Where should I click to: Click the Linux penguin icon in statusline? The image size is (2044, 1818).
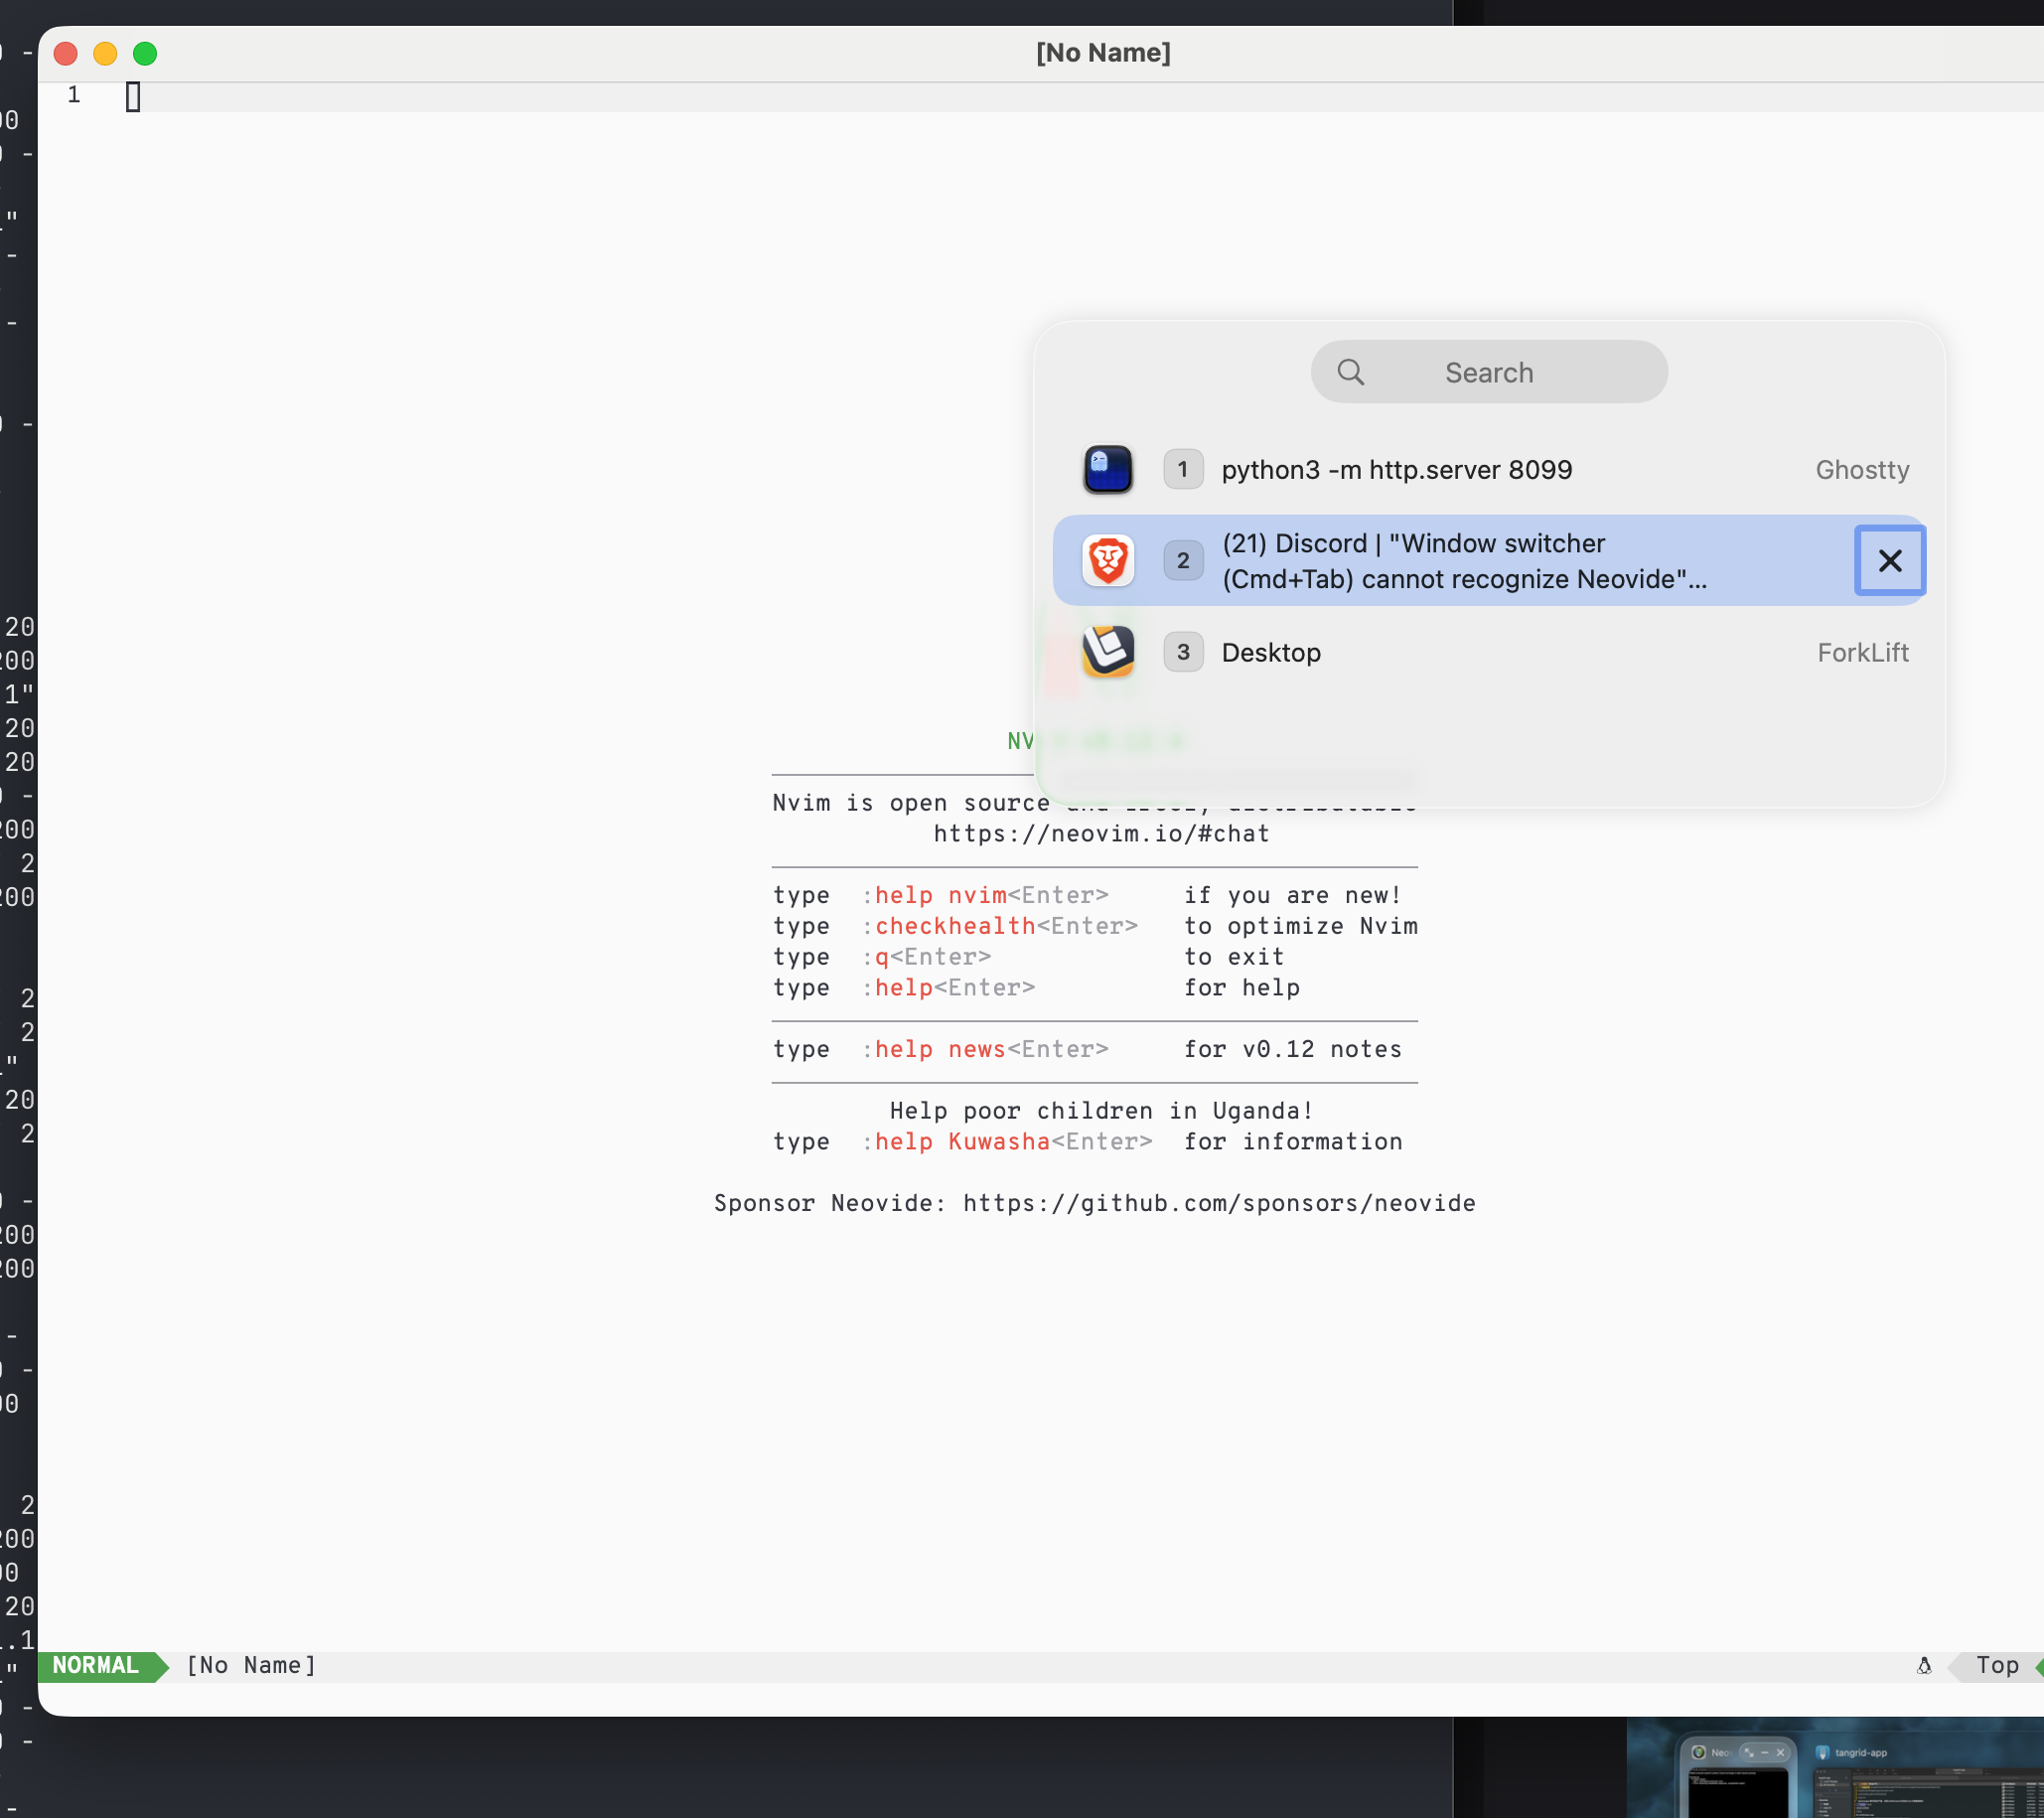tap(1923, 1665)
